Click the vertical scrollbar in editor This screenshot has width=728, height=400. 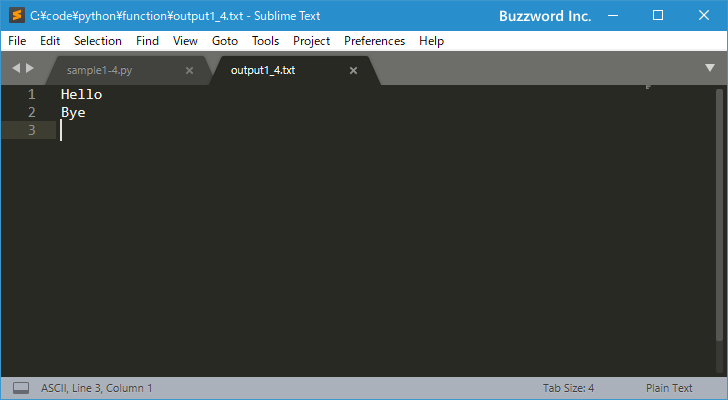click(720, 230)
